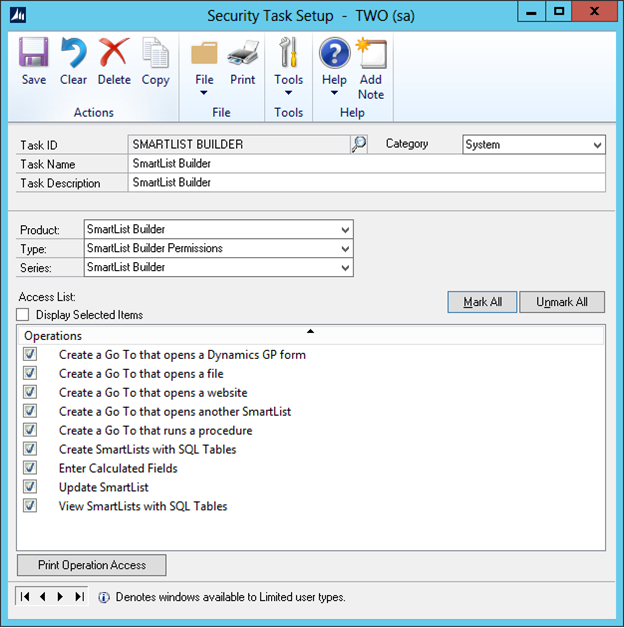Click the Dynamics GP icon in title bar
The width and height of the screenshot is (624, 628).
click(18, 15)
